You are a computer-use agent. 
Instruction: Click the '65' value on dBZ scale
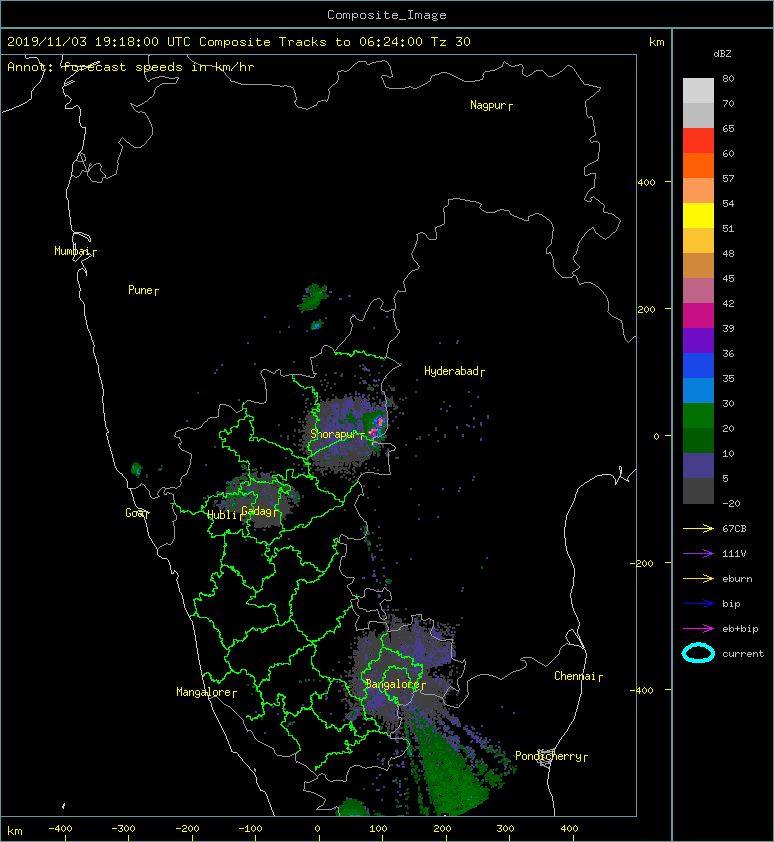(728, 128)
